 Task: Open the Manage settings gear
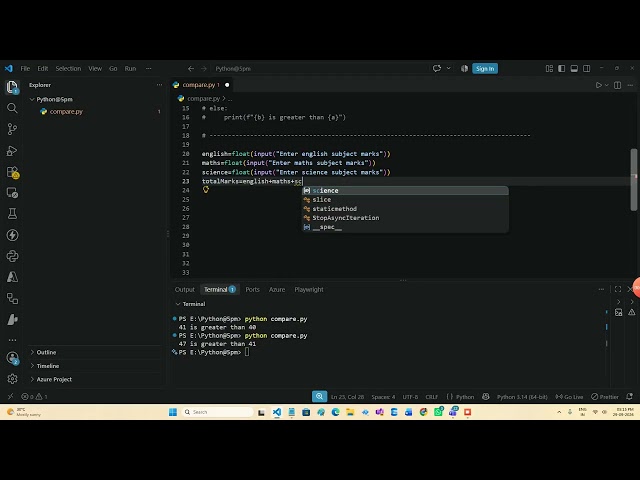coord(12,379)
